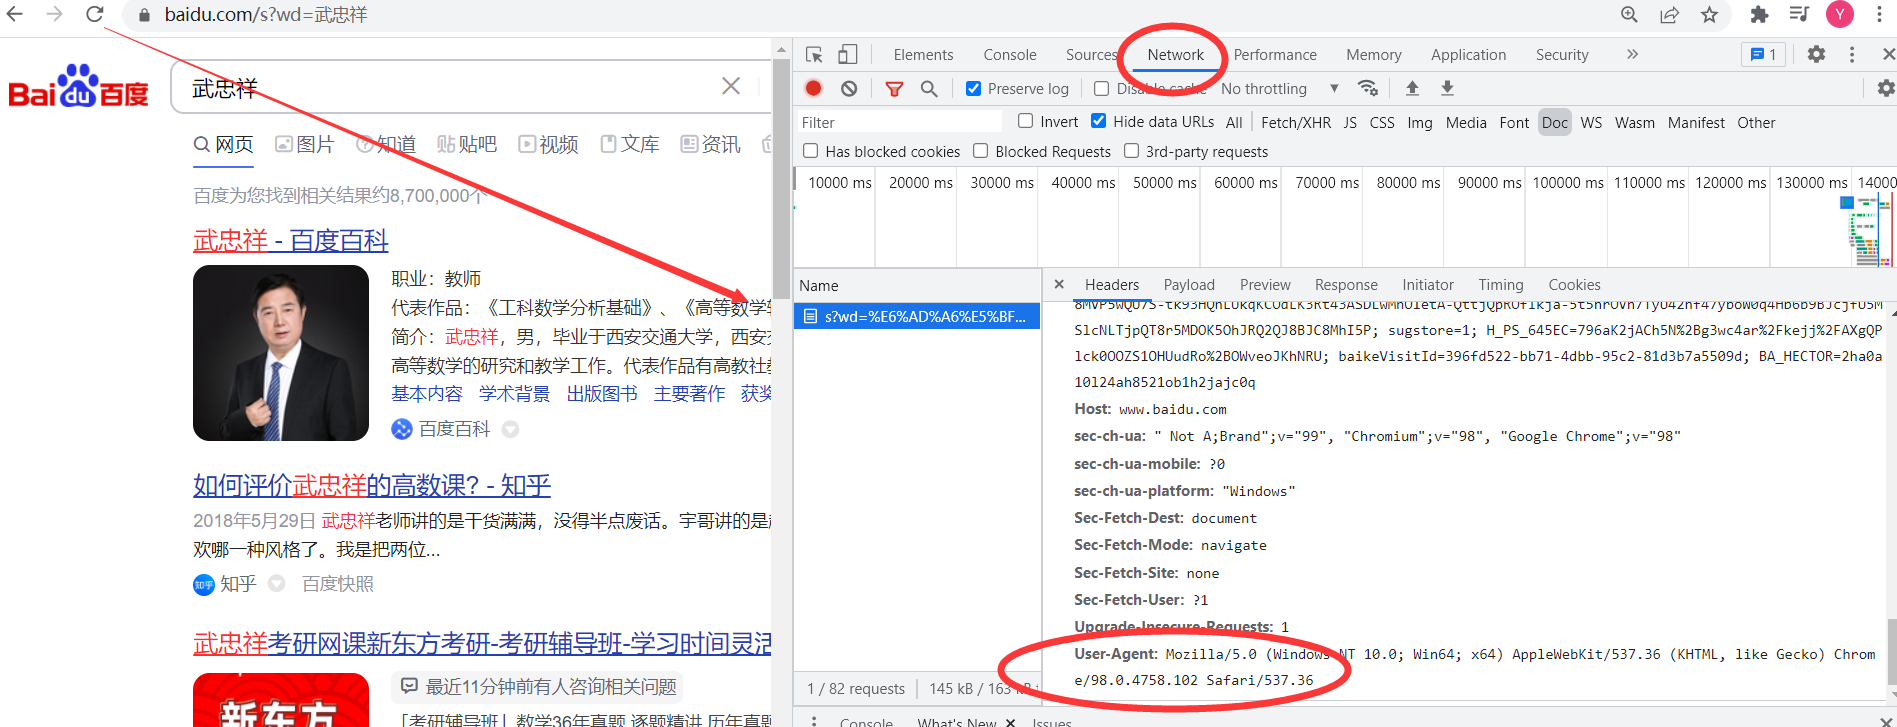Open the 知乎 高数课 result link

pos(372,486)
